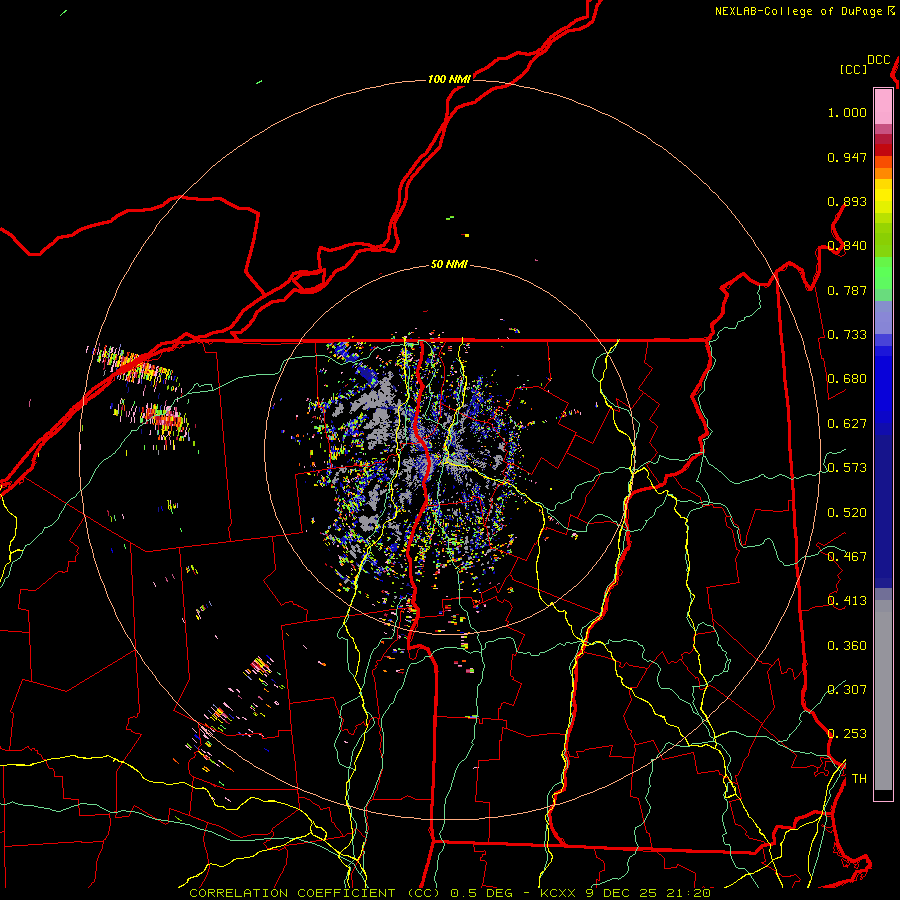Click the 1.000 scale value
The image size is (900, 900).
point(847,112)
